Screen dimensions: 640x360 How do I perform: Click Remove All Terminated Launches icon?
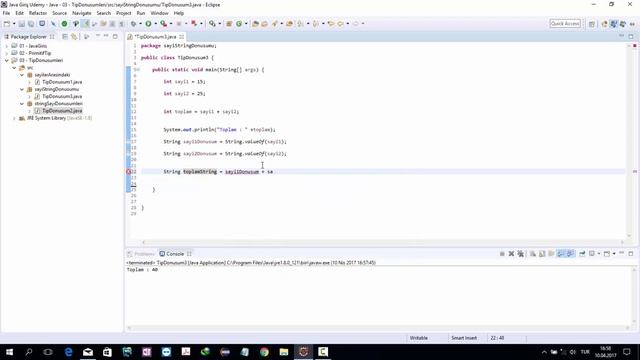tap(520, 254)
